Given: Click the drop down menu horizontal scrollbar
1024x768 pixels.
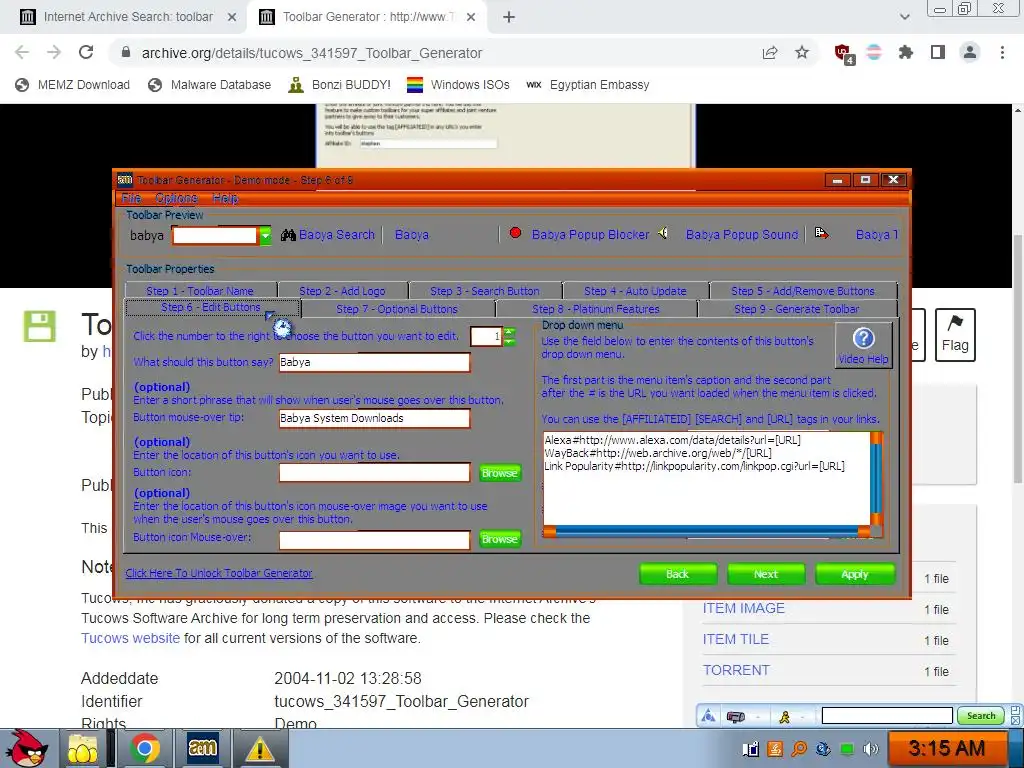Looking at the screenshot, I should pos(707,531).
